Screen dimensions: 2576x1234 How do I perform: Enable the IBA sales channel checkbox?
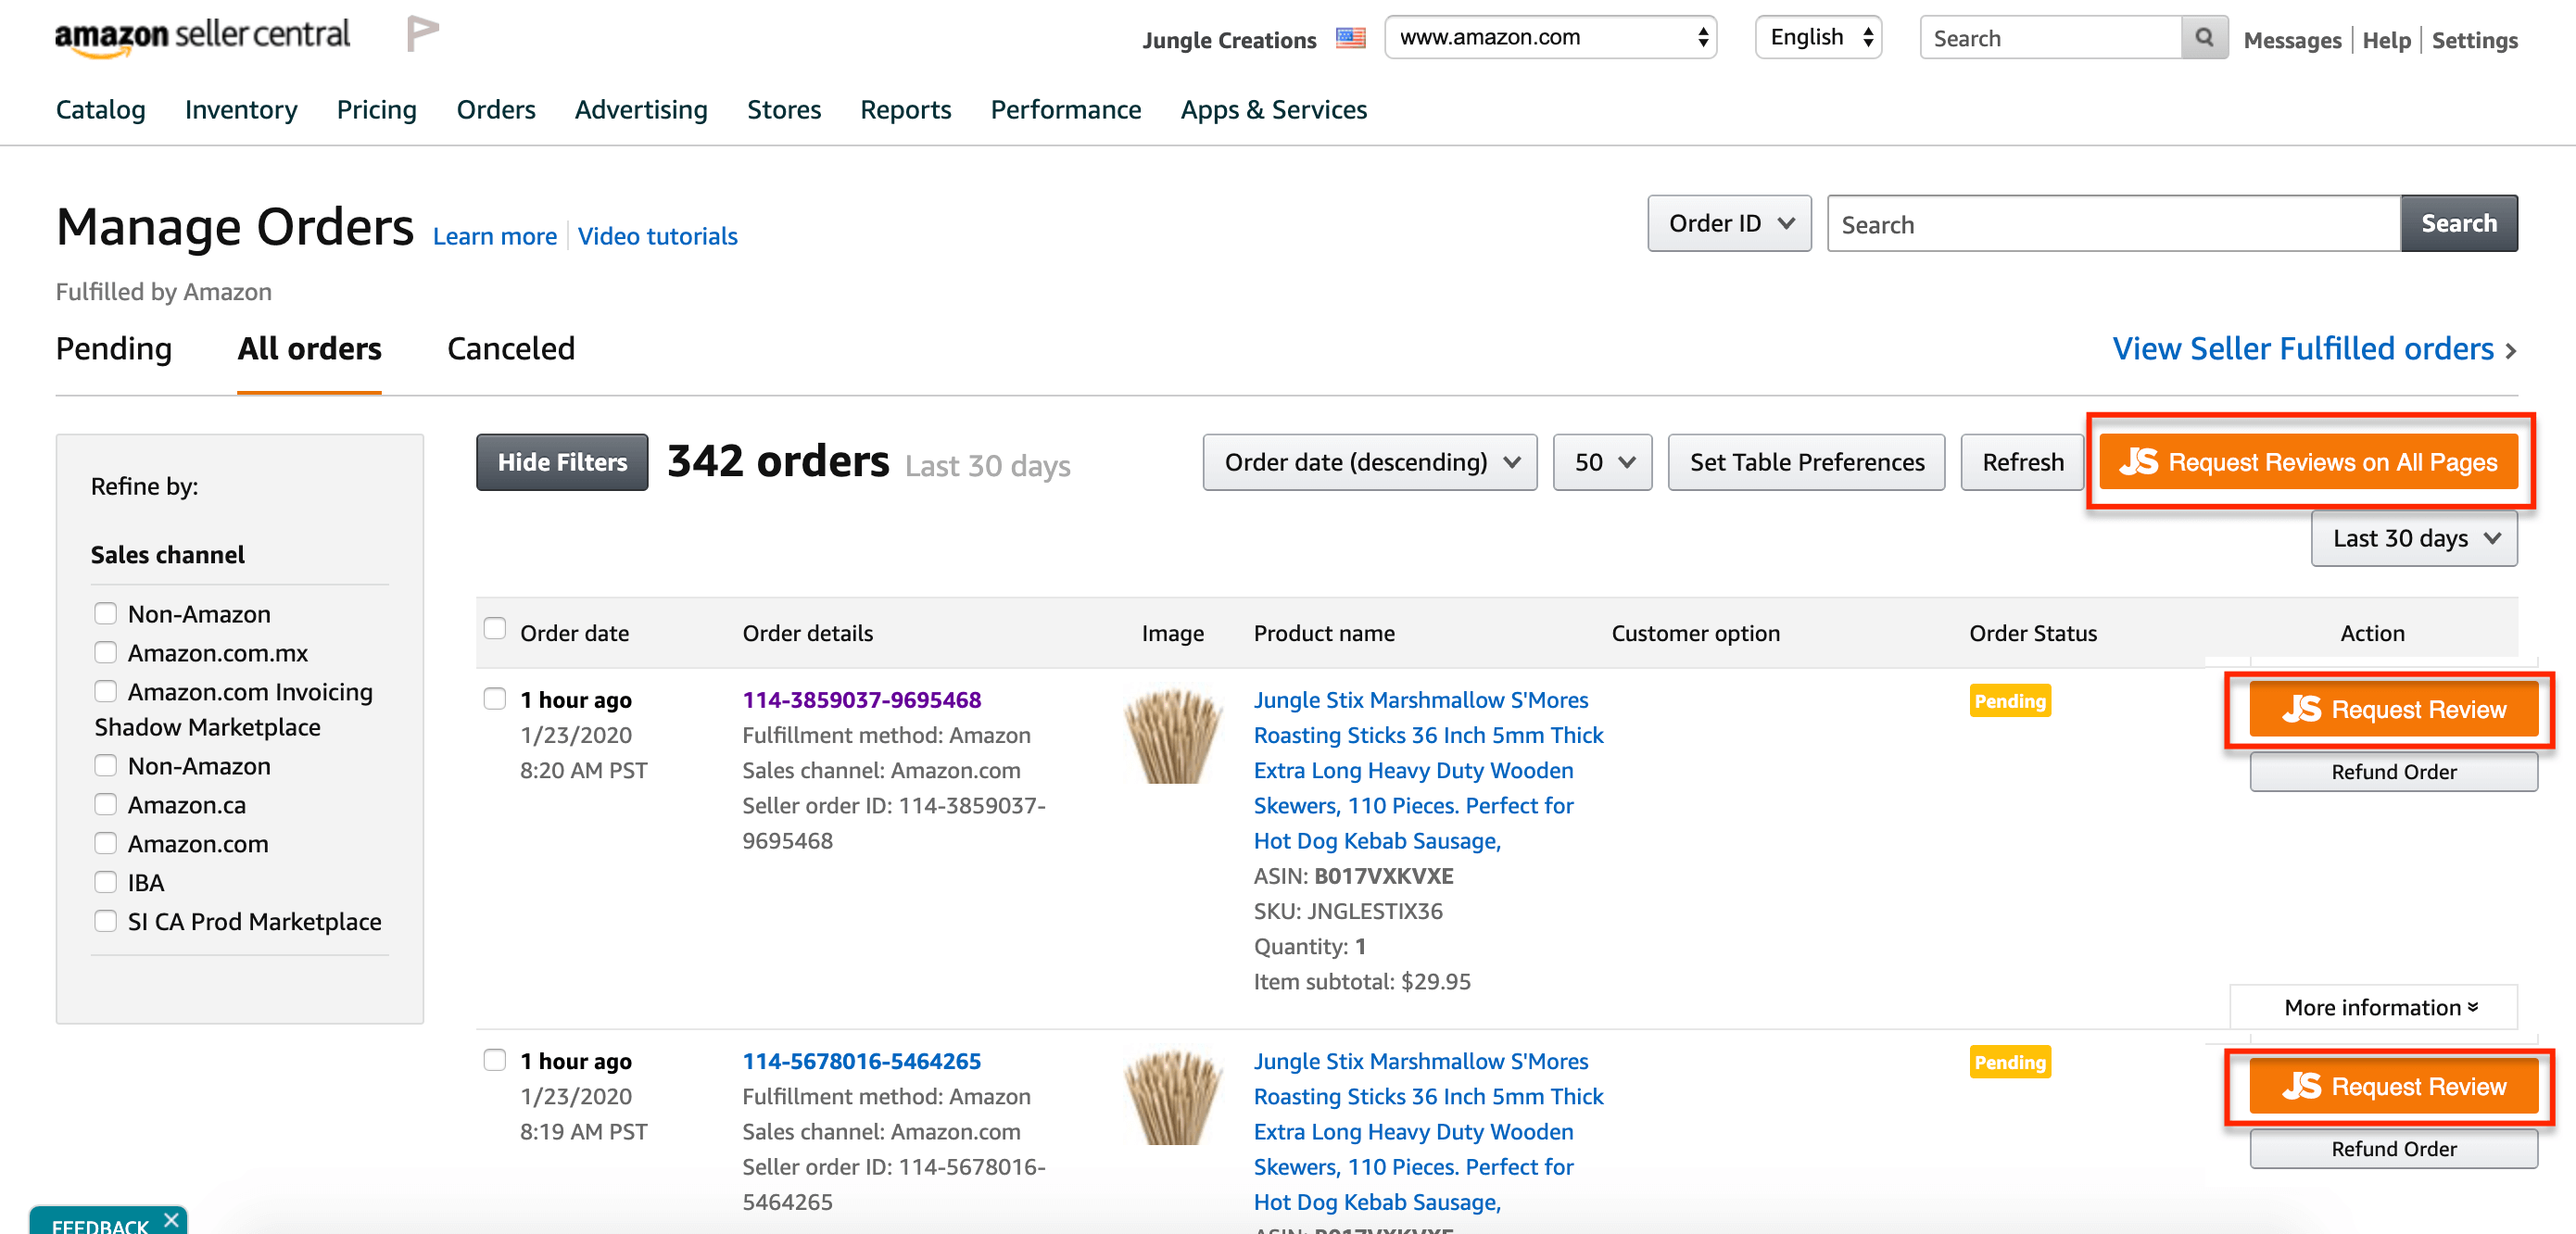tap(105, 882)
